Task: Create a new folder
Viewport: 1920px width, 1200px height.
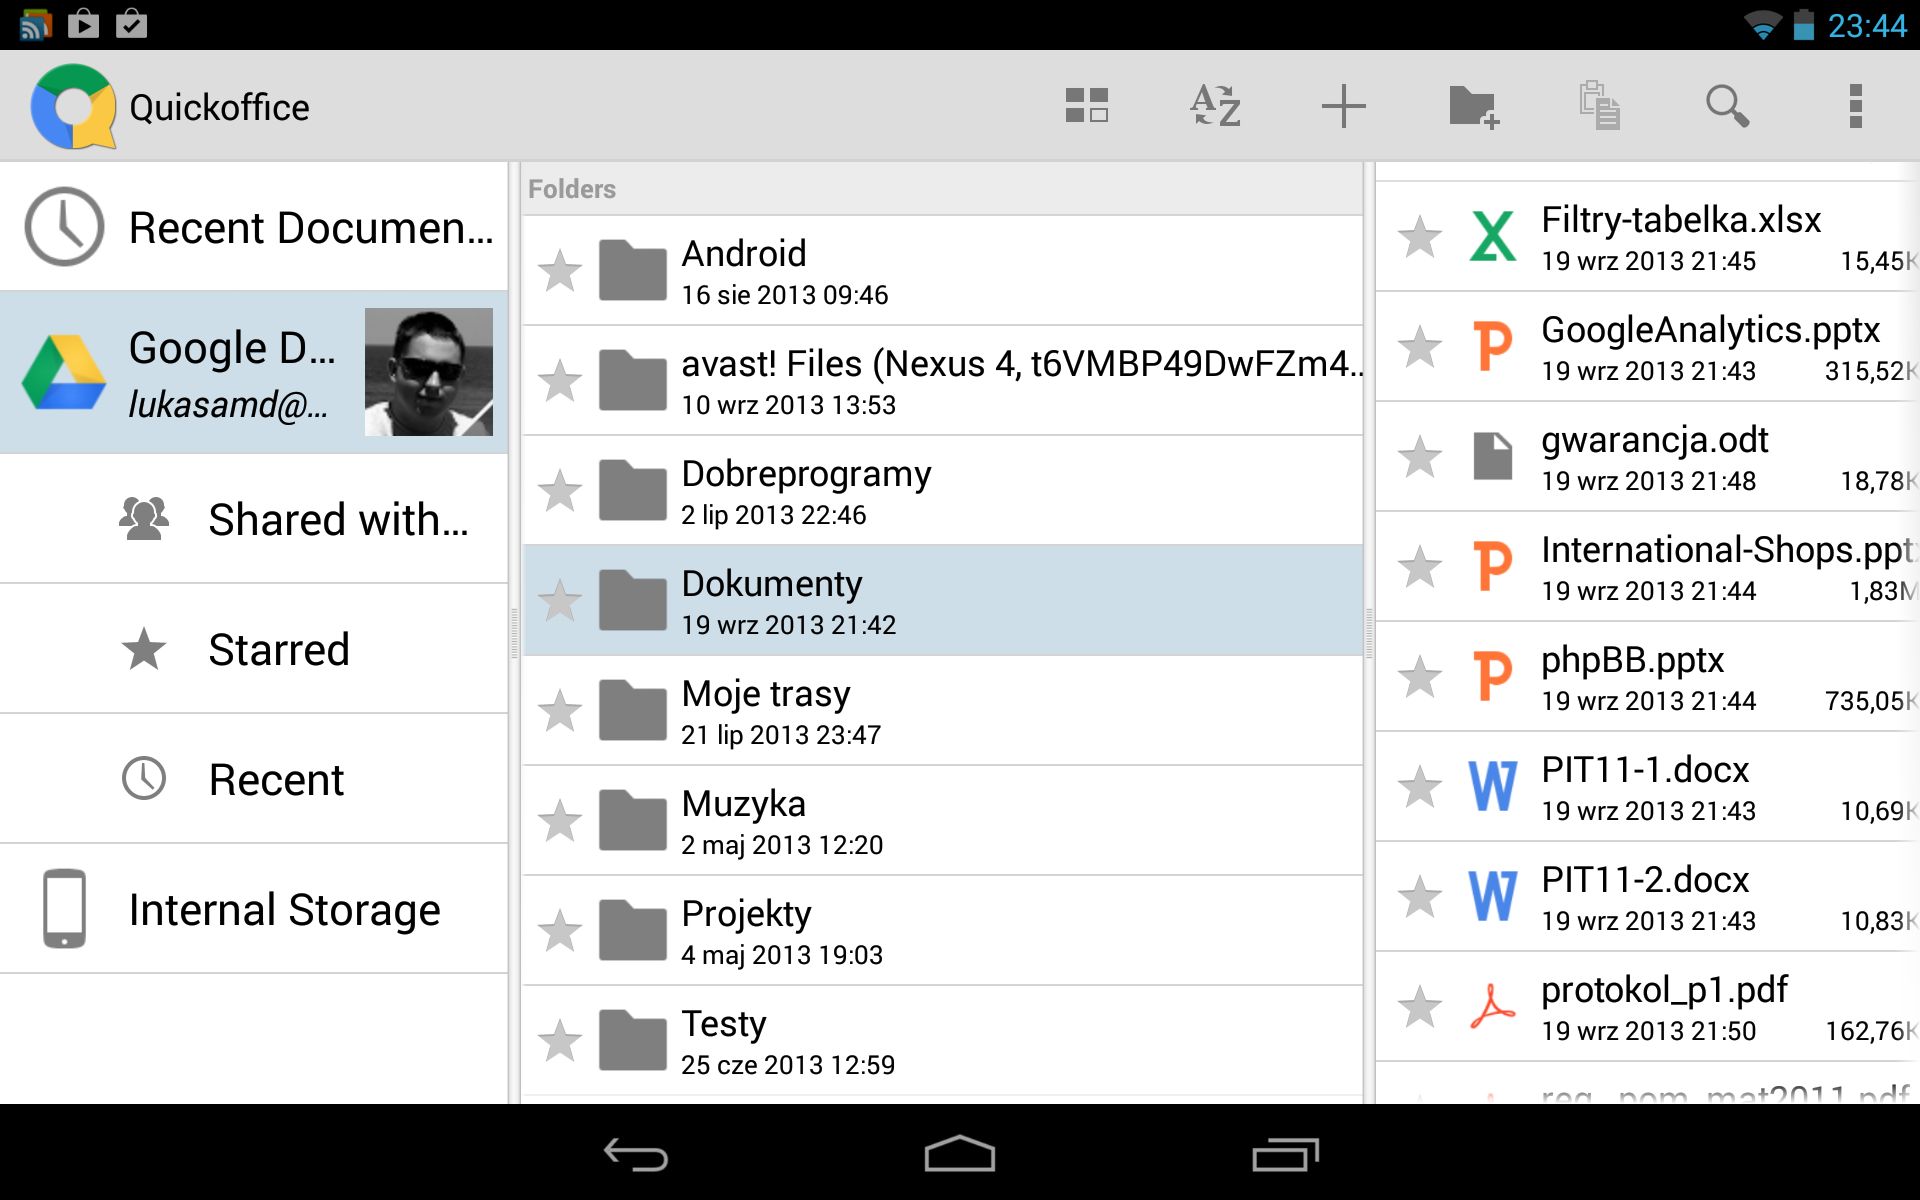Action: tap(1473, 106)
